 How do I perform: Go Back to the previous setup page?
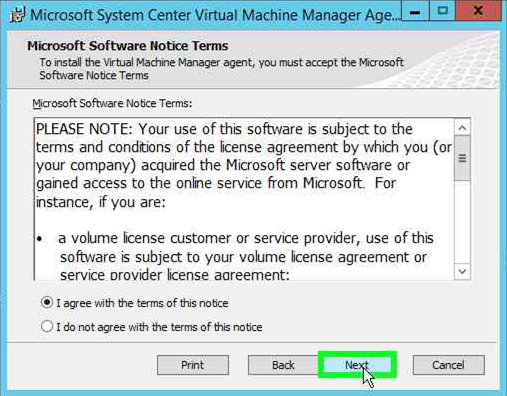pos(283,365)
